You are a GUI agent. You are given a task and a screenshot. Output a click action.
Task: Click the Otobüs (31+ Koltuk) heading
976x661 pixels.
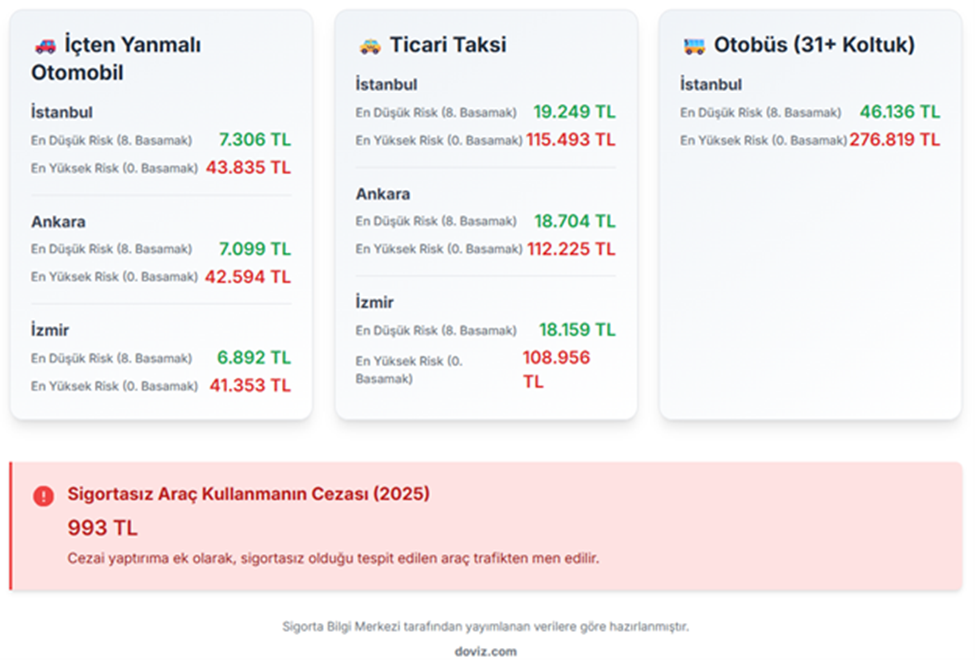(814, 45)
